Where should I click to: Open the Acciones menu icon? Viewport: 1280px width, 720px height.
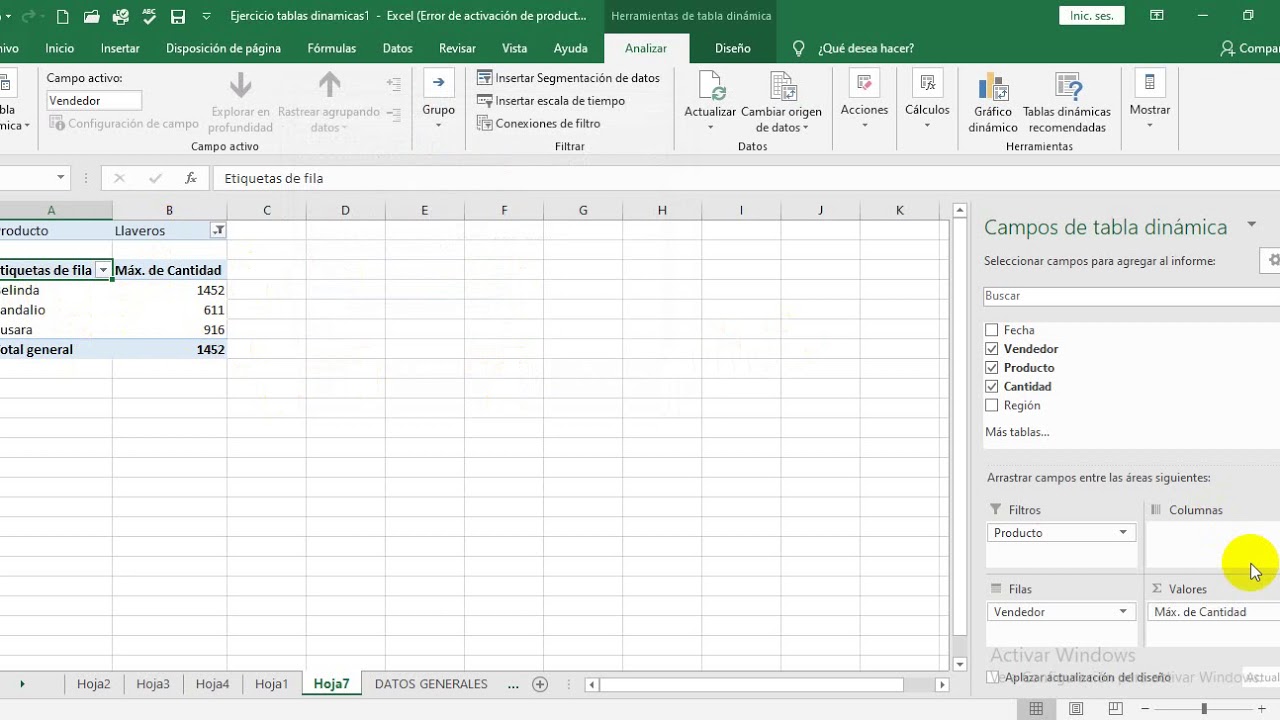pos(864,84)
